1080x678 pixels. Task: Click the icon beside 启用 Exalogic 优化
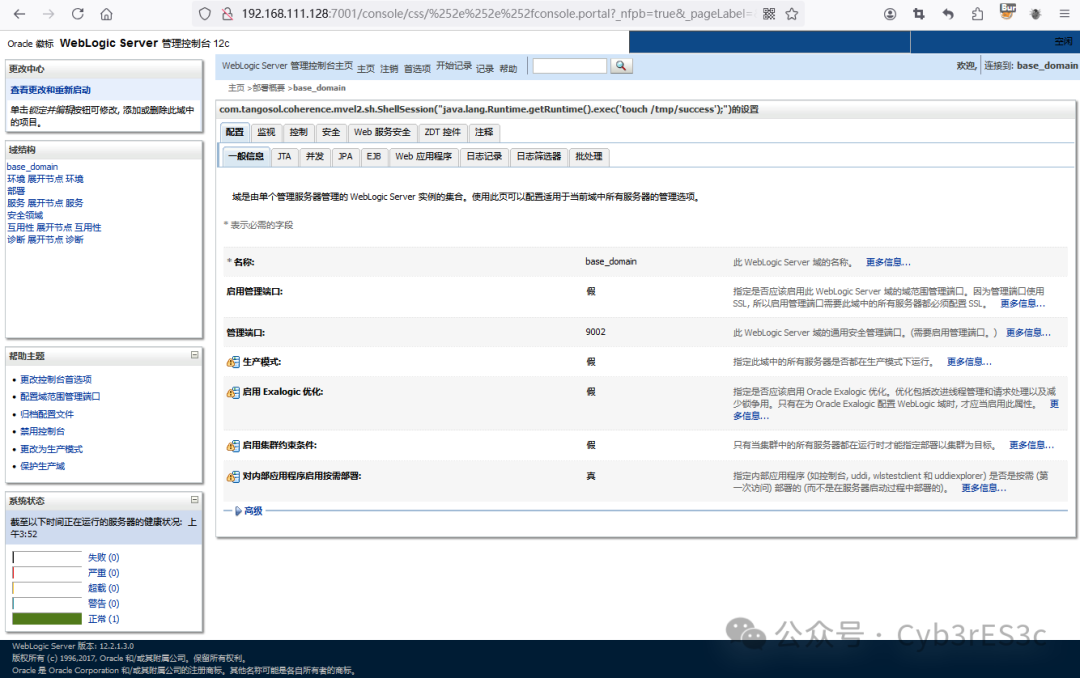click(233, 393)
